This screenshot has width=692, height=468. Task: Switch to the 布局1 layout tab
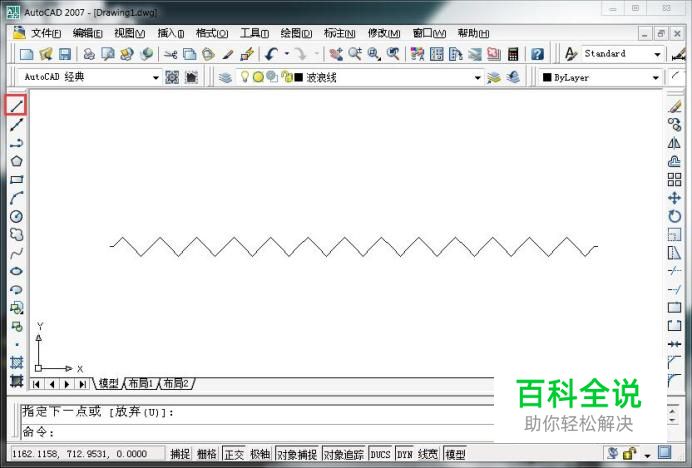[x=140, y=383]
